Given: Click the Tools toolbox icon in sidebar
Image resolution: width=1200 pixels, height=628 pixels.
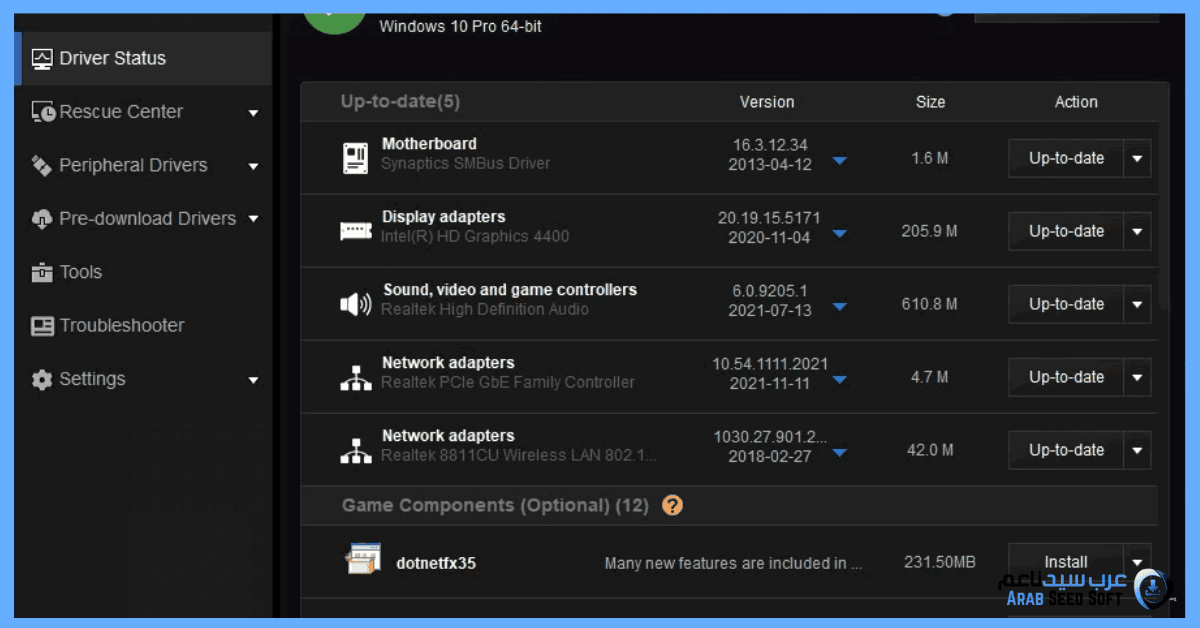Looking at the screenshot, I should [x=42, y=272].
